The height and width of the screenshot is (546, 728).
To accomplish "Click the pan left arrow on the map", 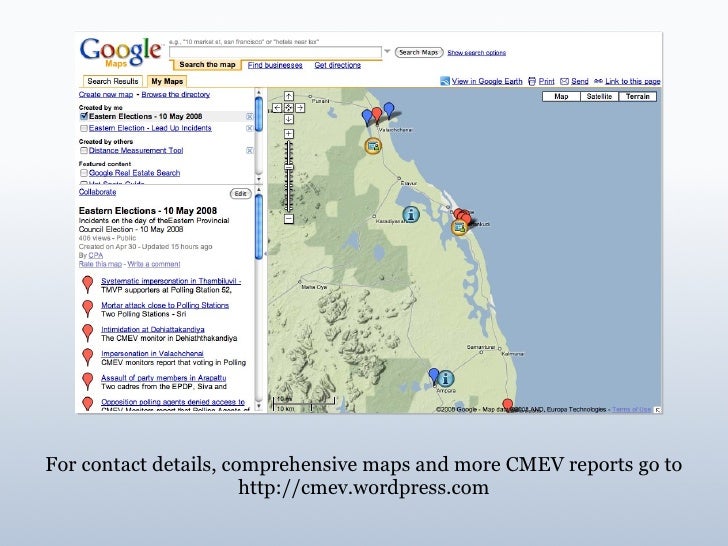I will tap(277, 108).
